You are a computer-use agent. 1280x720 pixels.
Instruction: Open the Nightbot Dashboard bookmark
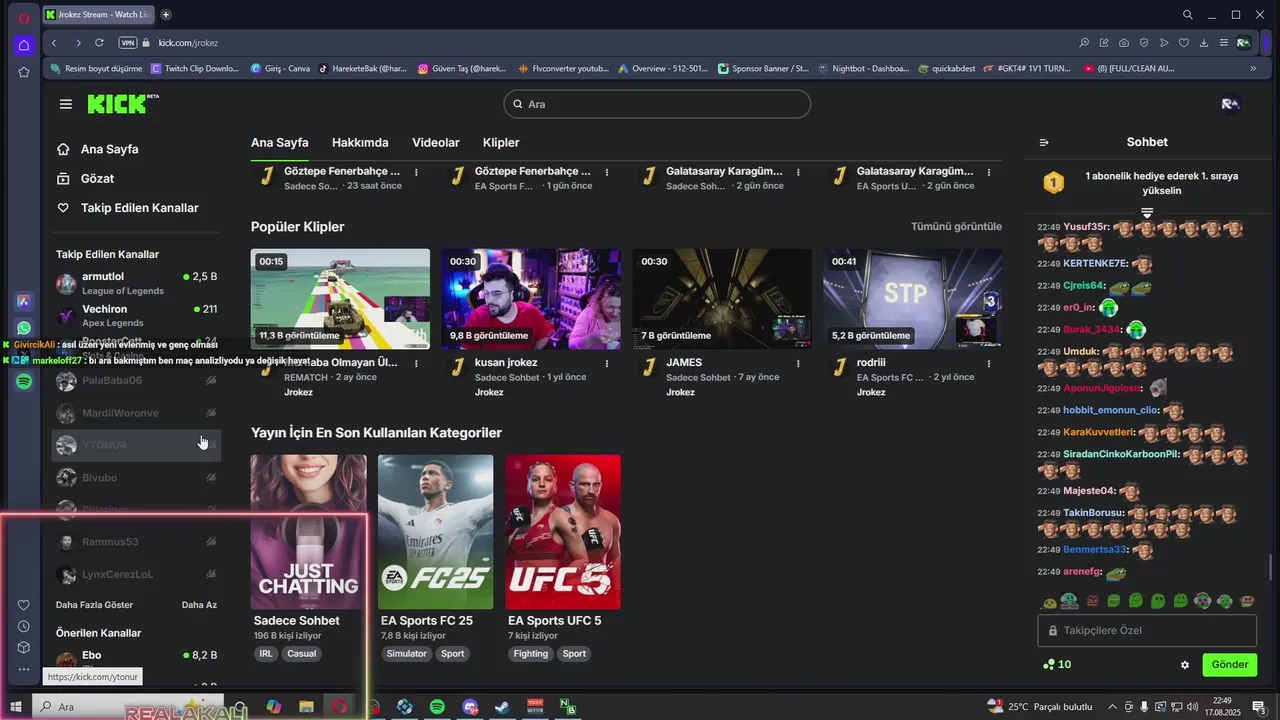pyautogui.click(x=863, y=69)
